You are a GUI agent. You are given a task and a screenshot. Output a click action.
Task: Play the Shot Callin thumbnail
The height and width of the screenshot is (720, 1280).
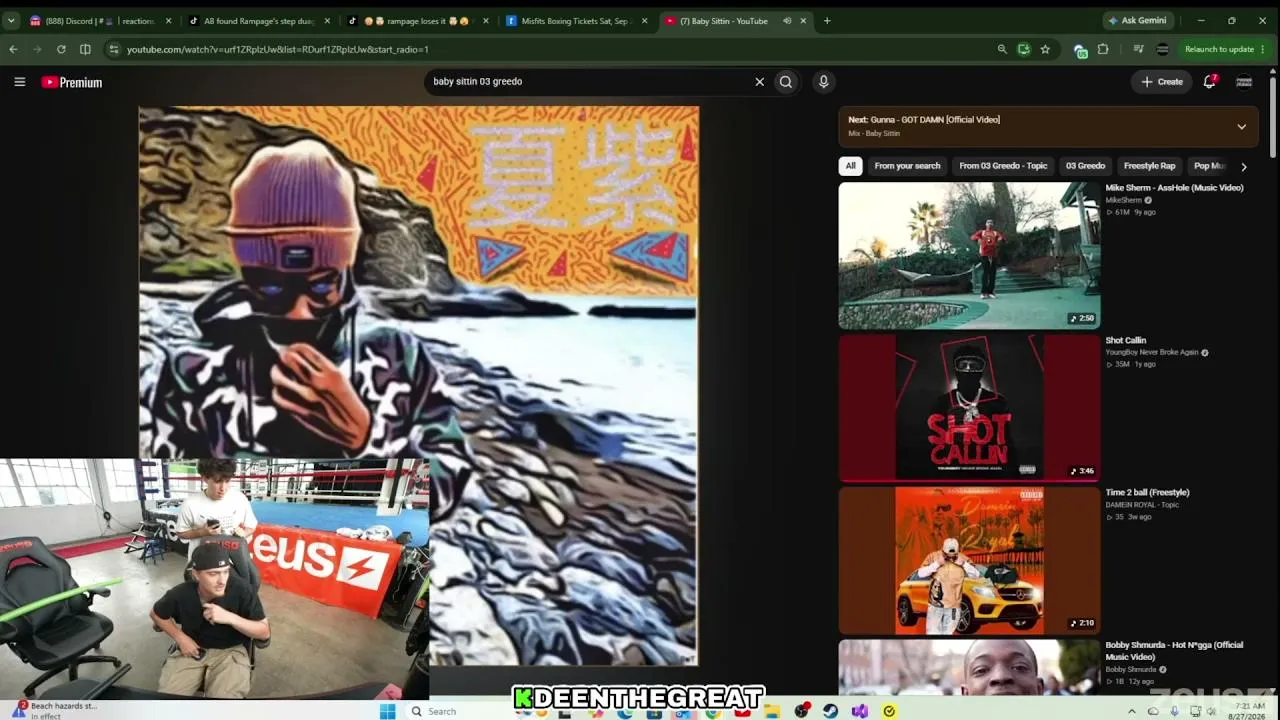[969, 408]
